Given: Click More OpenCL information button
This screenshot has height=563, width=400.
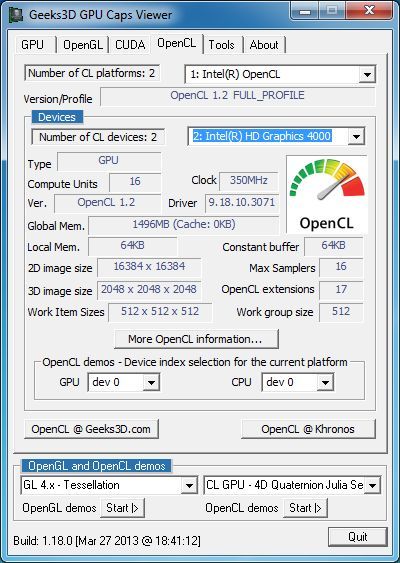Looking at the screenshot, I should (196, 339).
